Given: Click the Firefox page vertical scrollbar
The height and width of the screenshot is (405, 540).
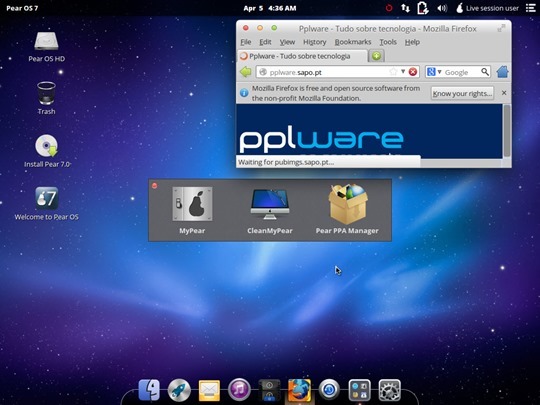Looking at the screenshot, I should coord(507,131).
